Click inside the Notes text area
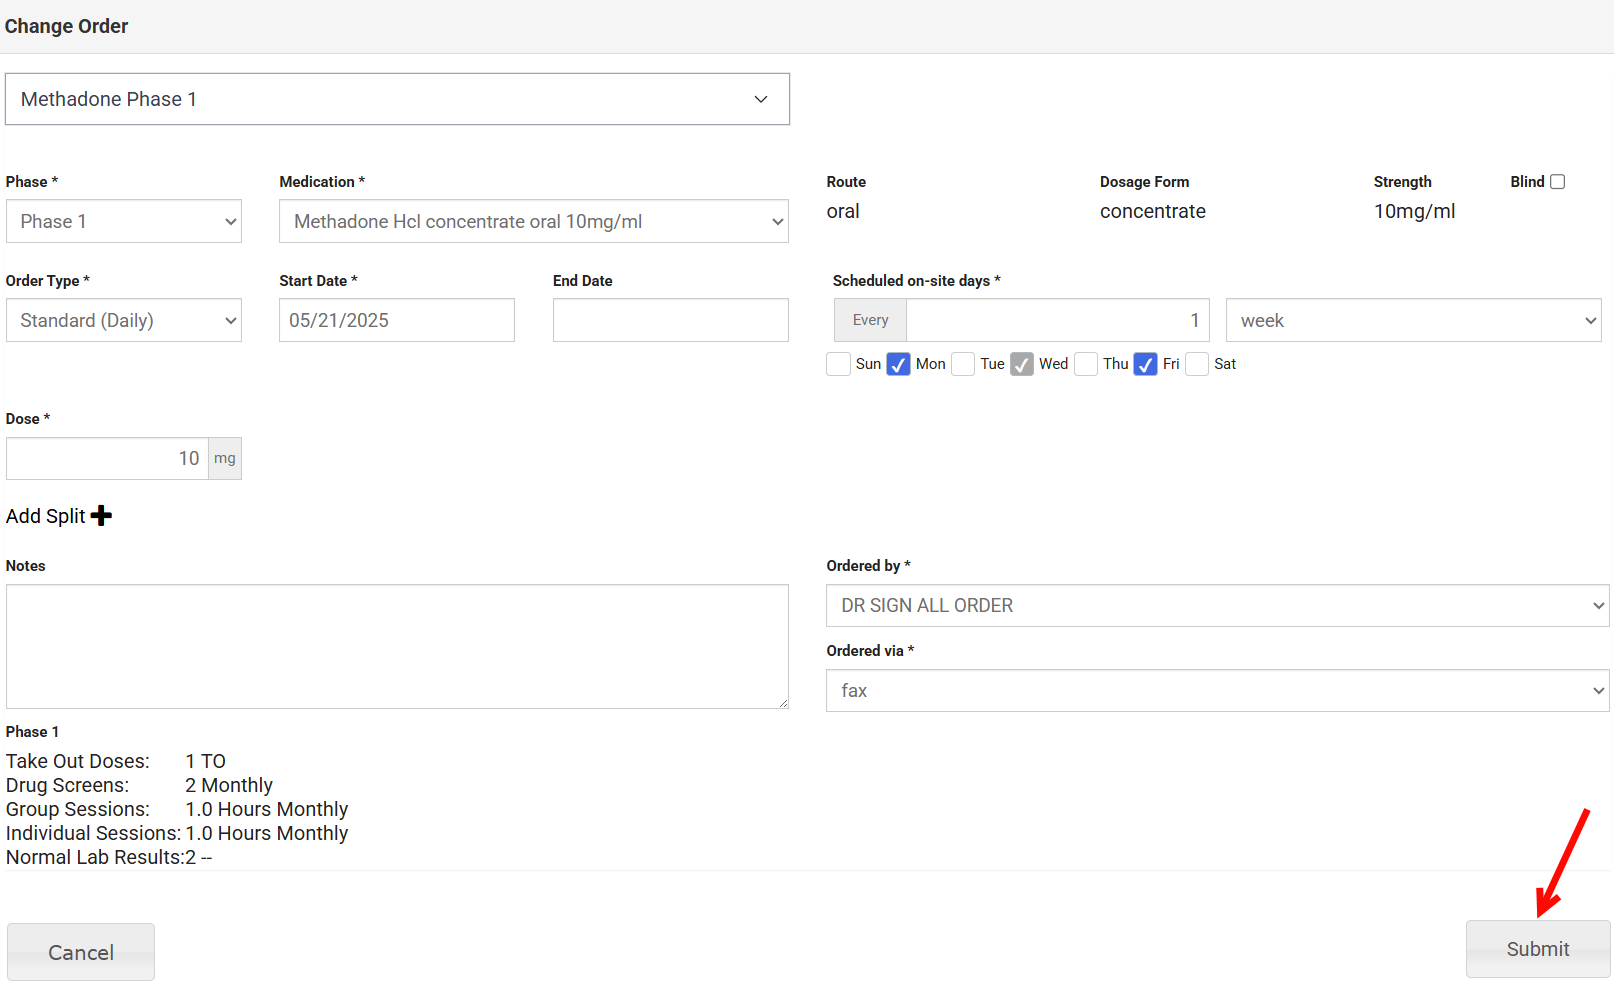 pos(397,647)
